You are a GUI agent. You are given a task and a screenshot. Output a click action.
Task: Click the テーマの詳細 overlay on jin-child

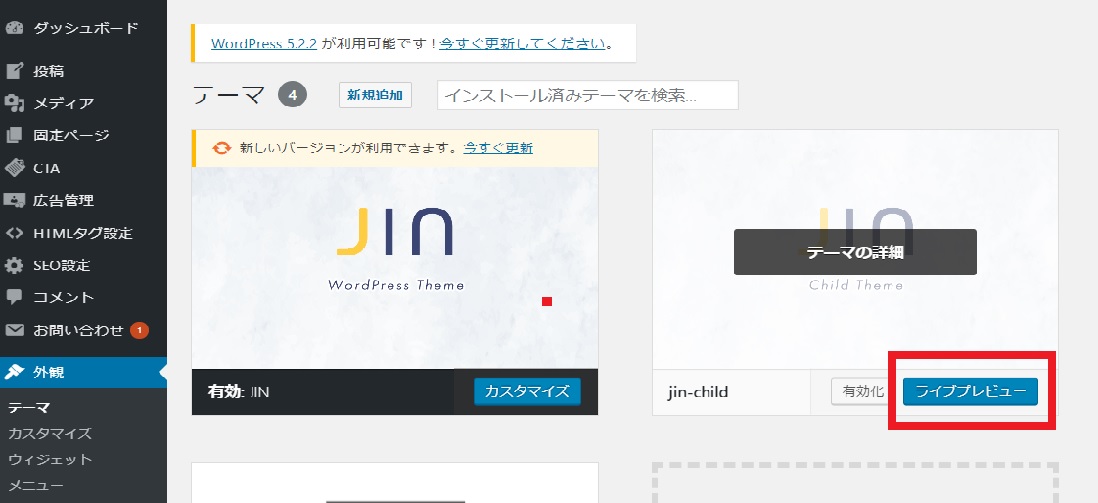pos(855,252)
